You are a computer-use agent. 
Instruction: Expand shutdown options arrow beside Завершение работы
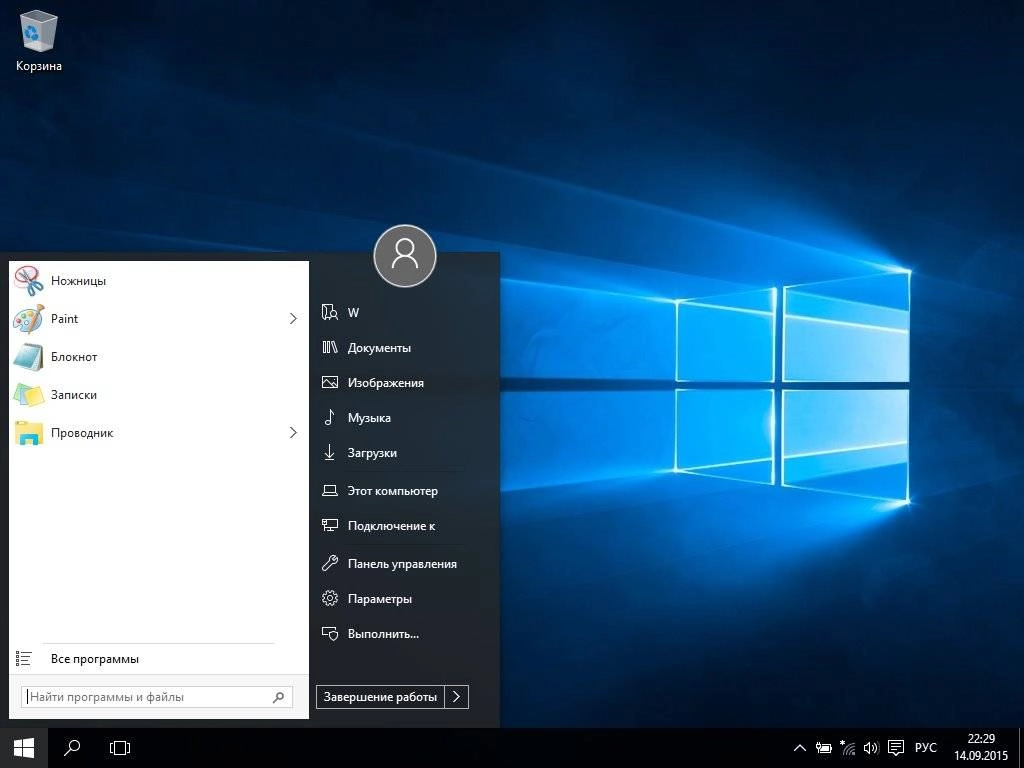click(456, 697)
